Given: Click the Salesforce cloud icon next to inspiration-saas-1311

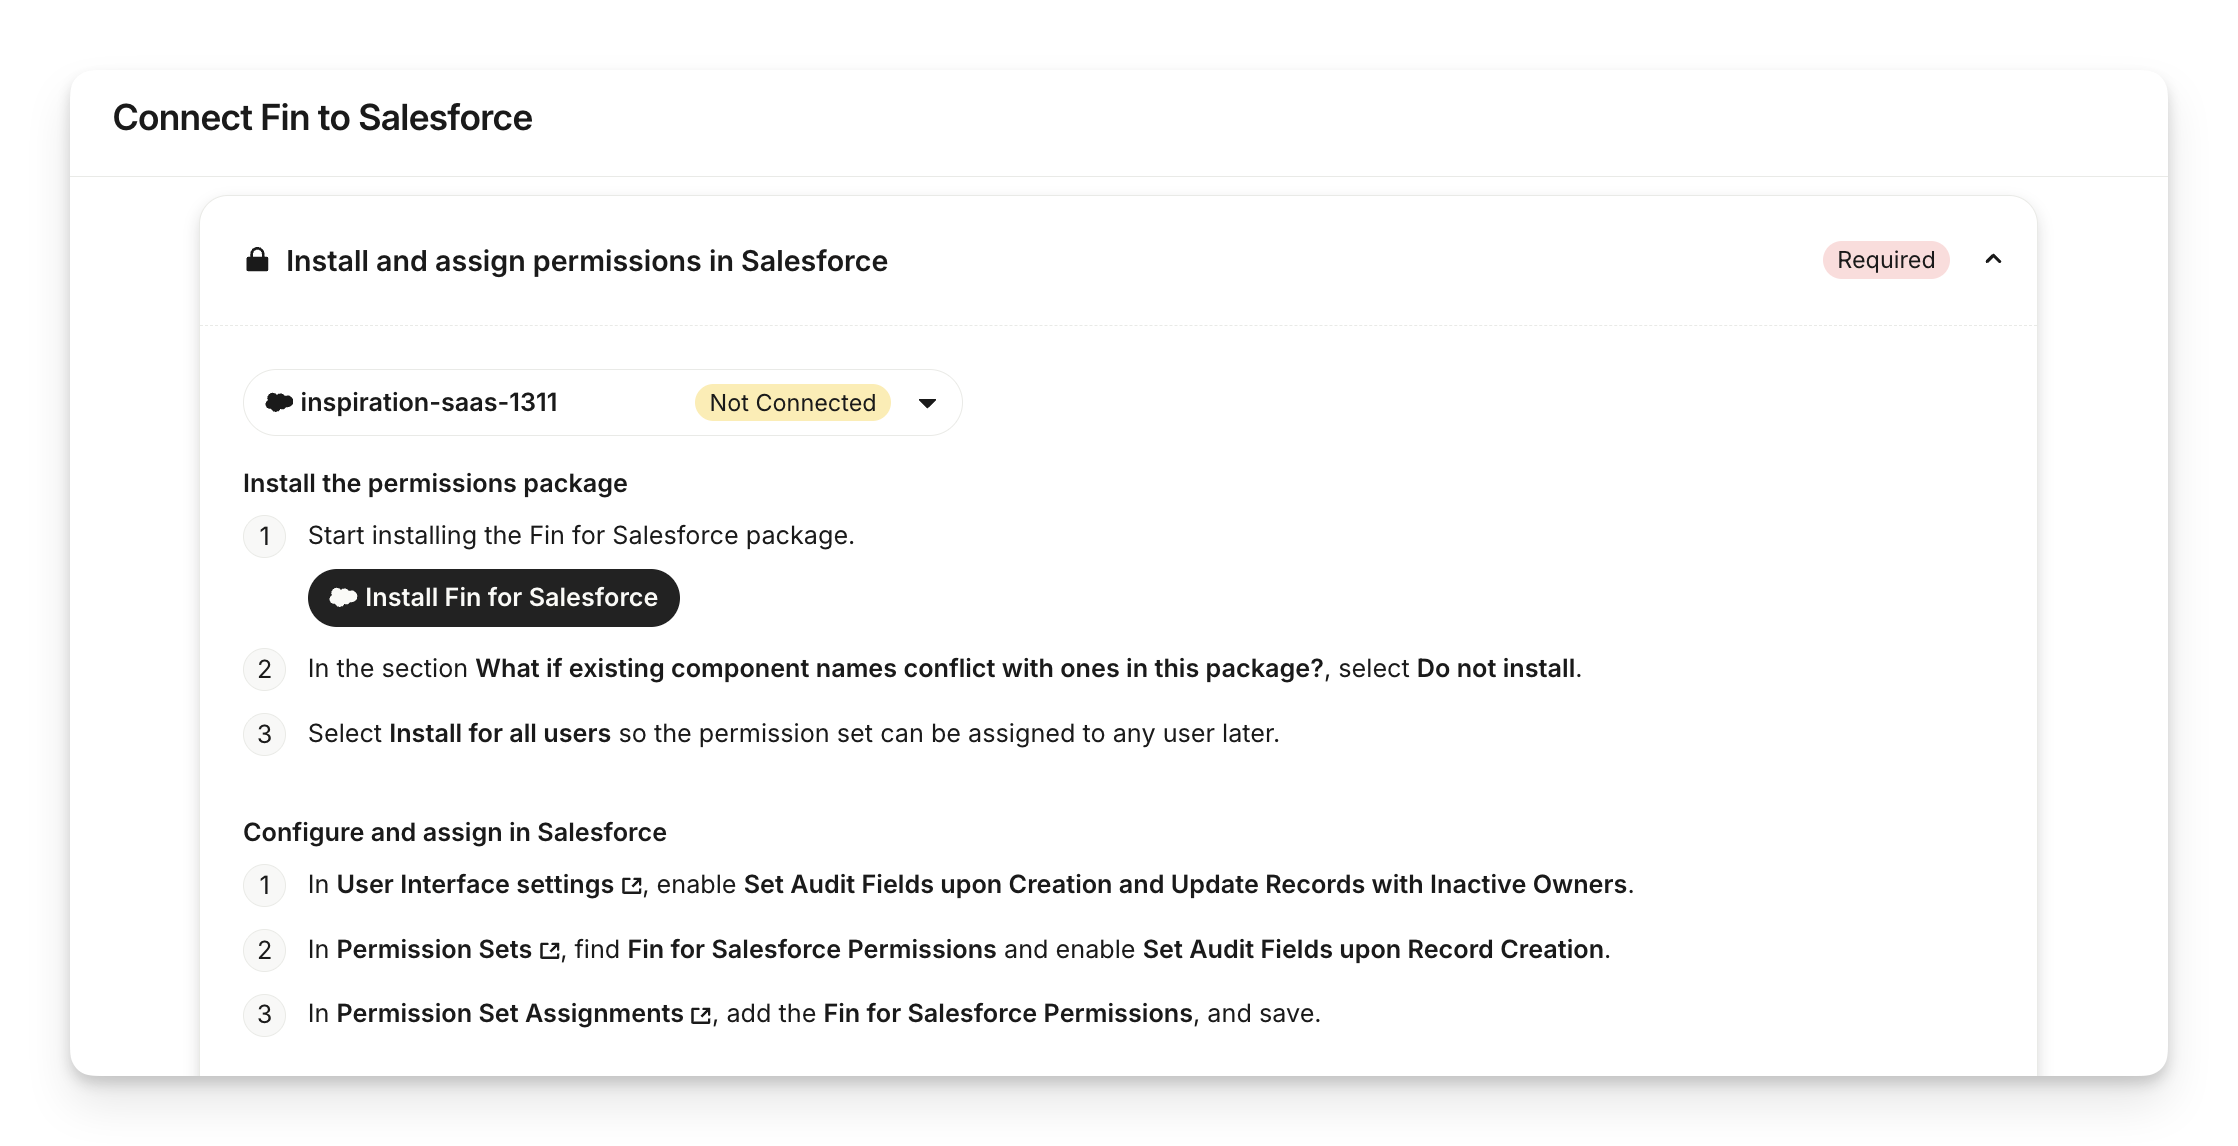Looking at the screenshot, I should 279,402.
